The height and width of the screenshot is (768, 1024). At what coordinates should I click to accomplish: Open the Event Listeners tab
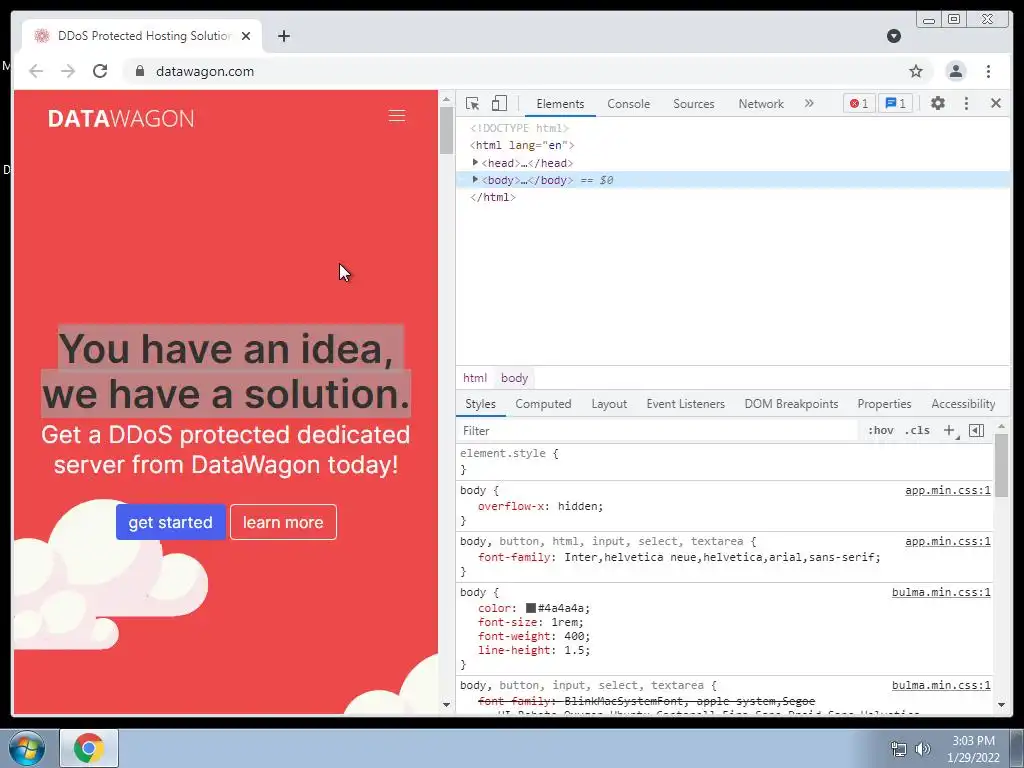[686, 404]
